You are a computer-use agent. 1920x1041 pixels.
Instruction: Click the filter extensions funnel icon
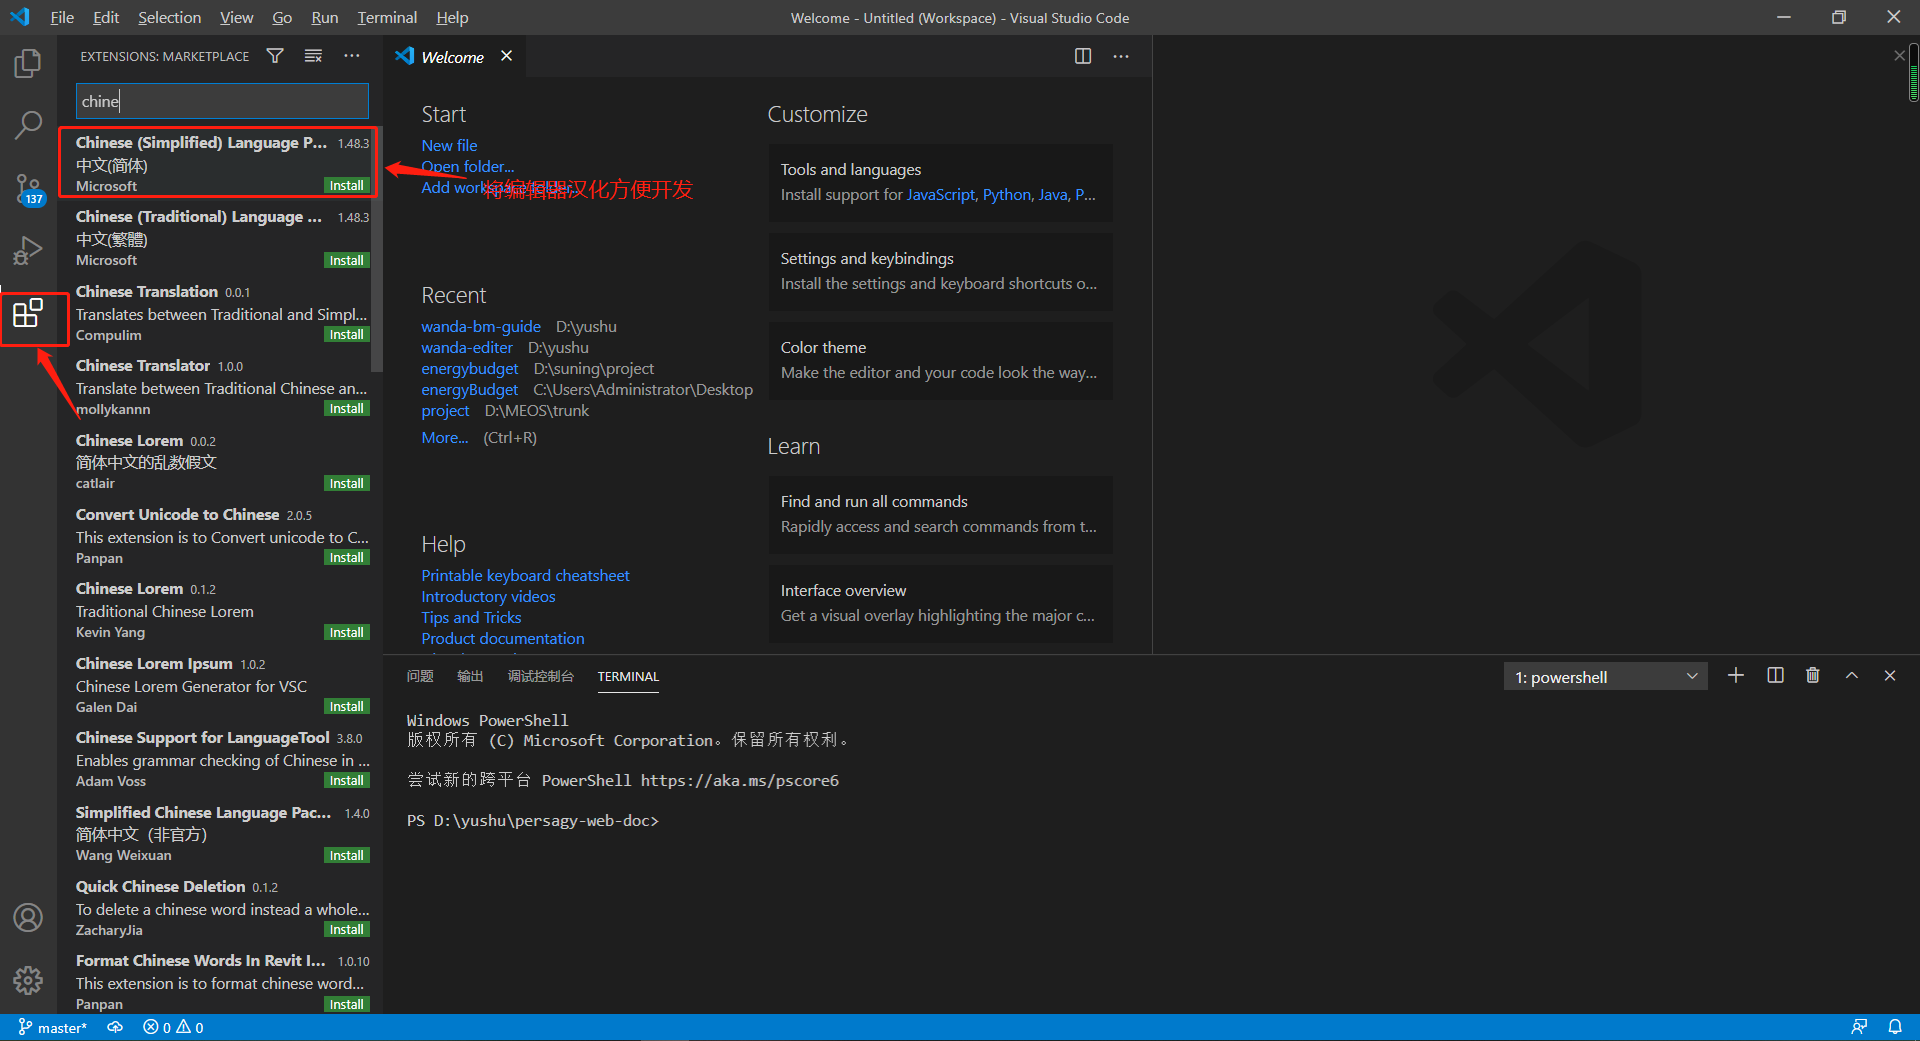pyautogui.click(x=275, y=56)
